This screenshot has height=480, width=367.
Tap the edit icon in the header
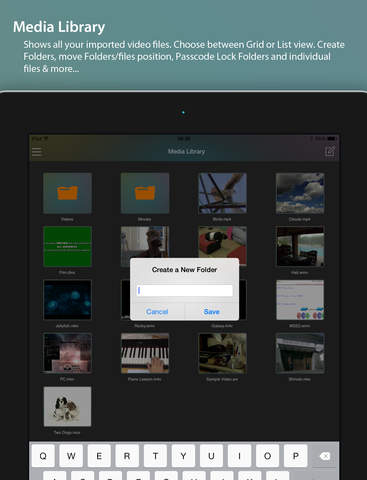tap(330, 152)
